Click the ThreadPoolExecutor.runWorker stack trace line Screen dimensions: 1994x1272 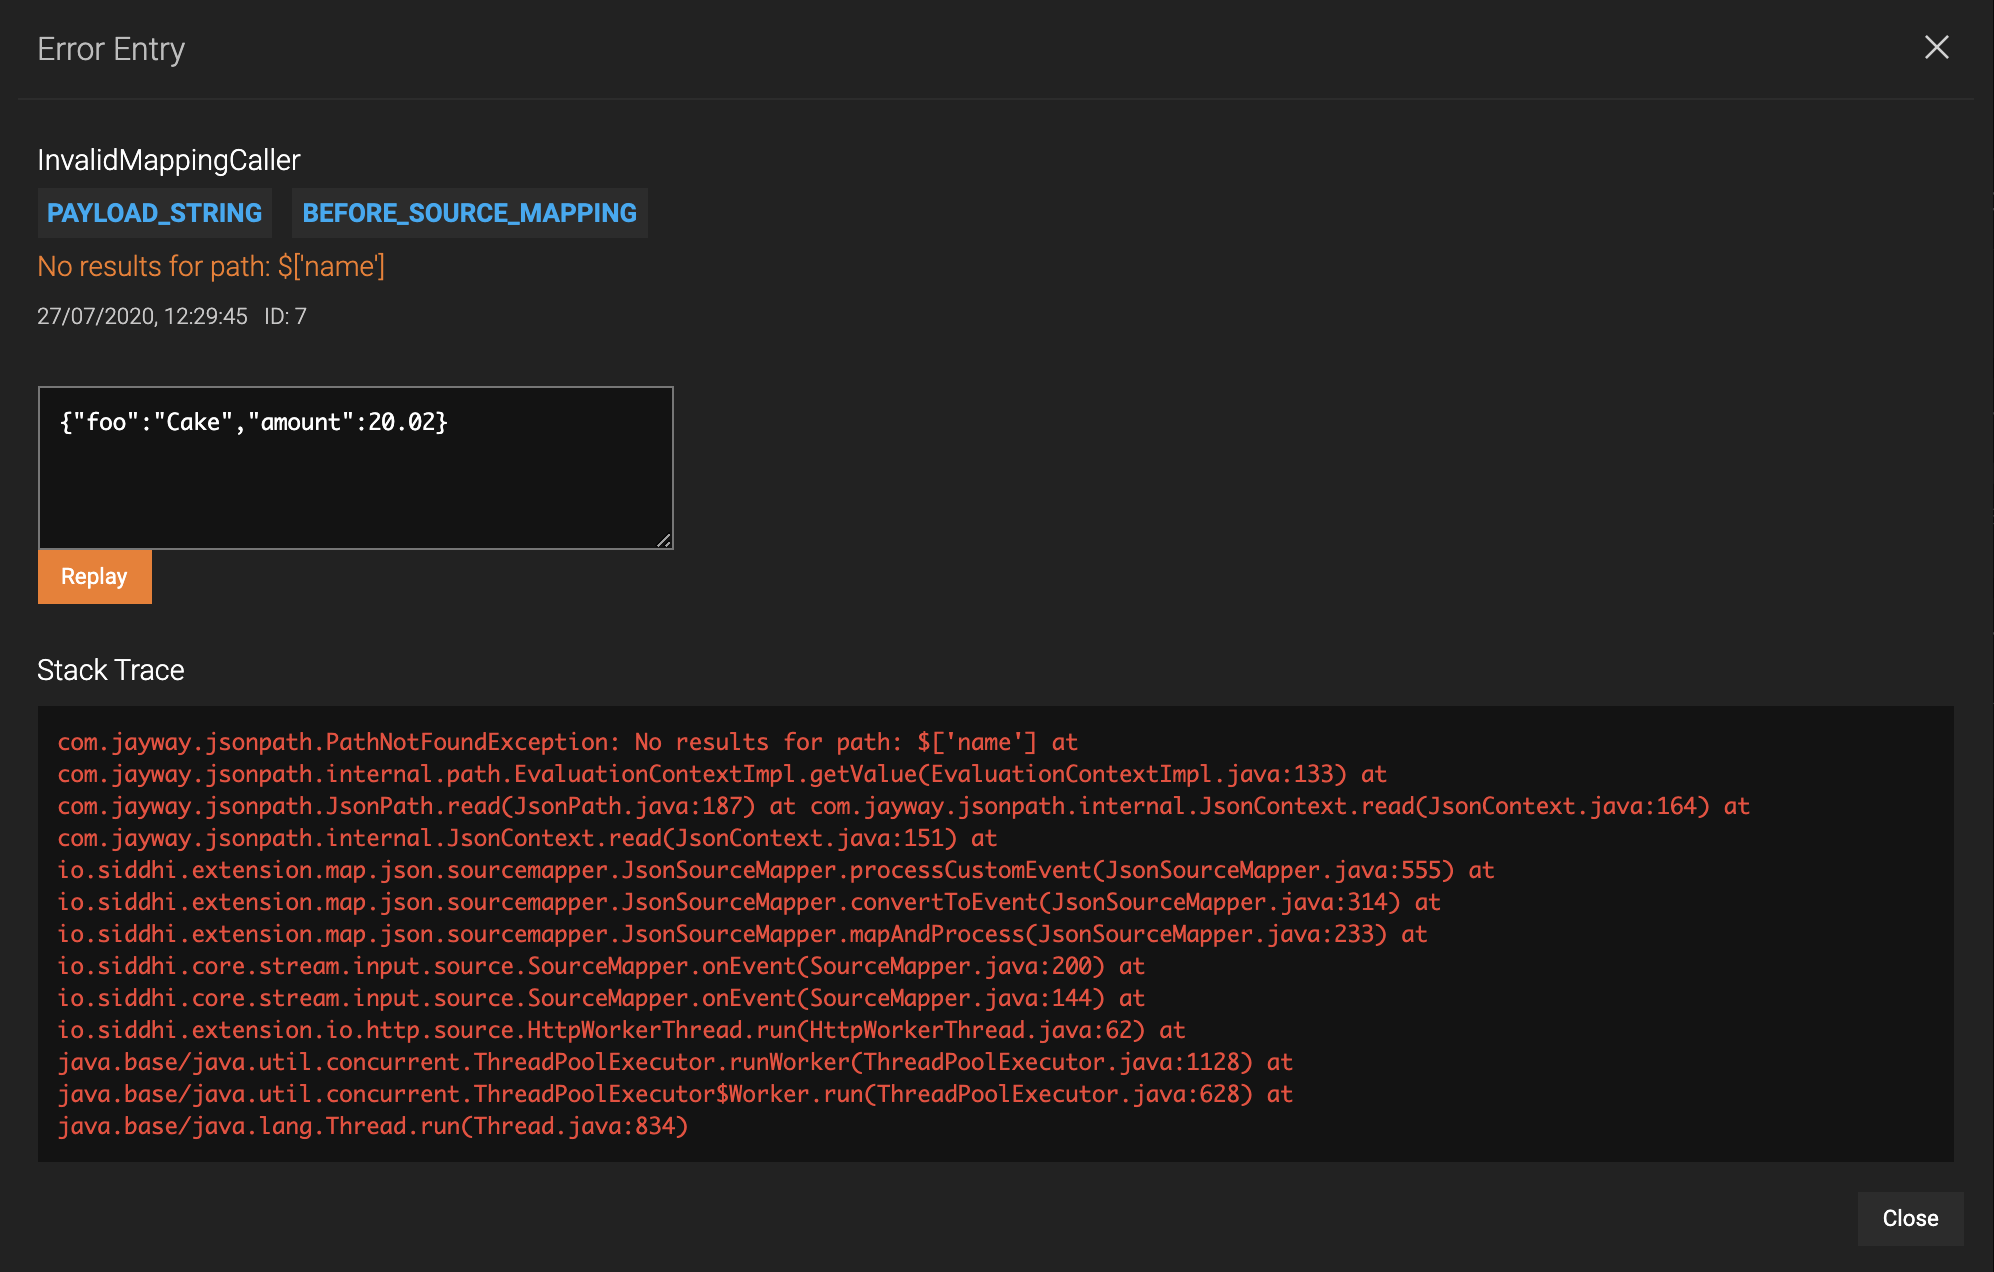click(x=675, y=1062)
